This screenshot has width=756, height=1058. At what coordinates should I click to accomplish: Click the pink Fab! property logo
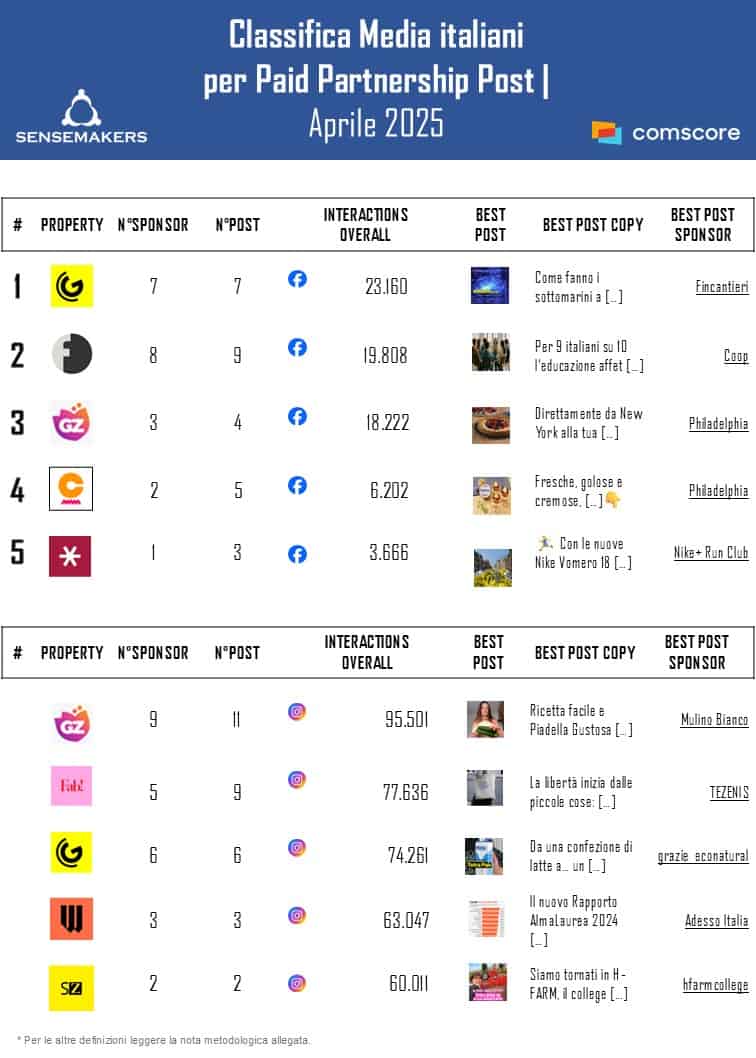coord(71,785)
